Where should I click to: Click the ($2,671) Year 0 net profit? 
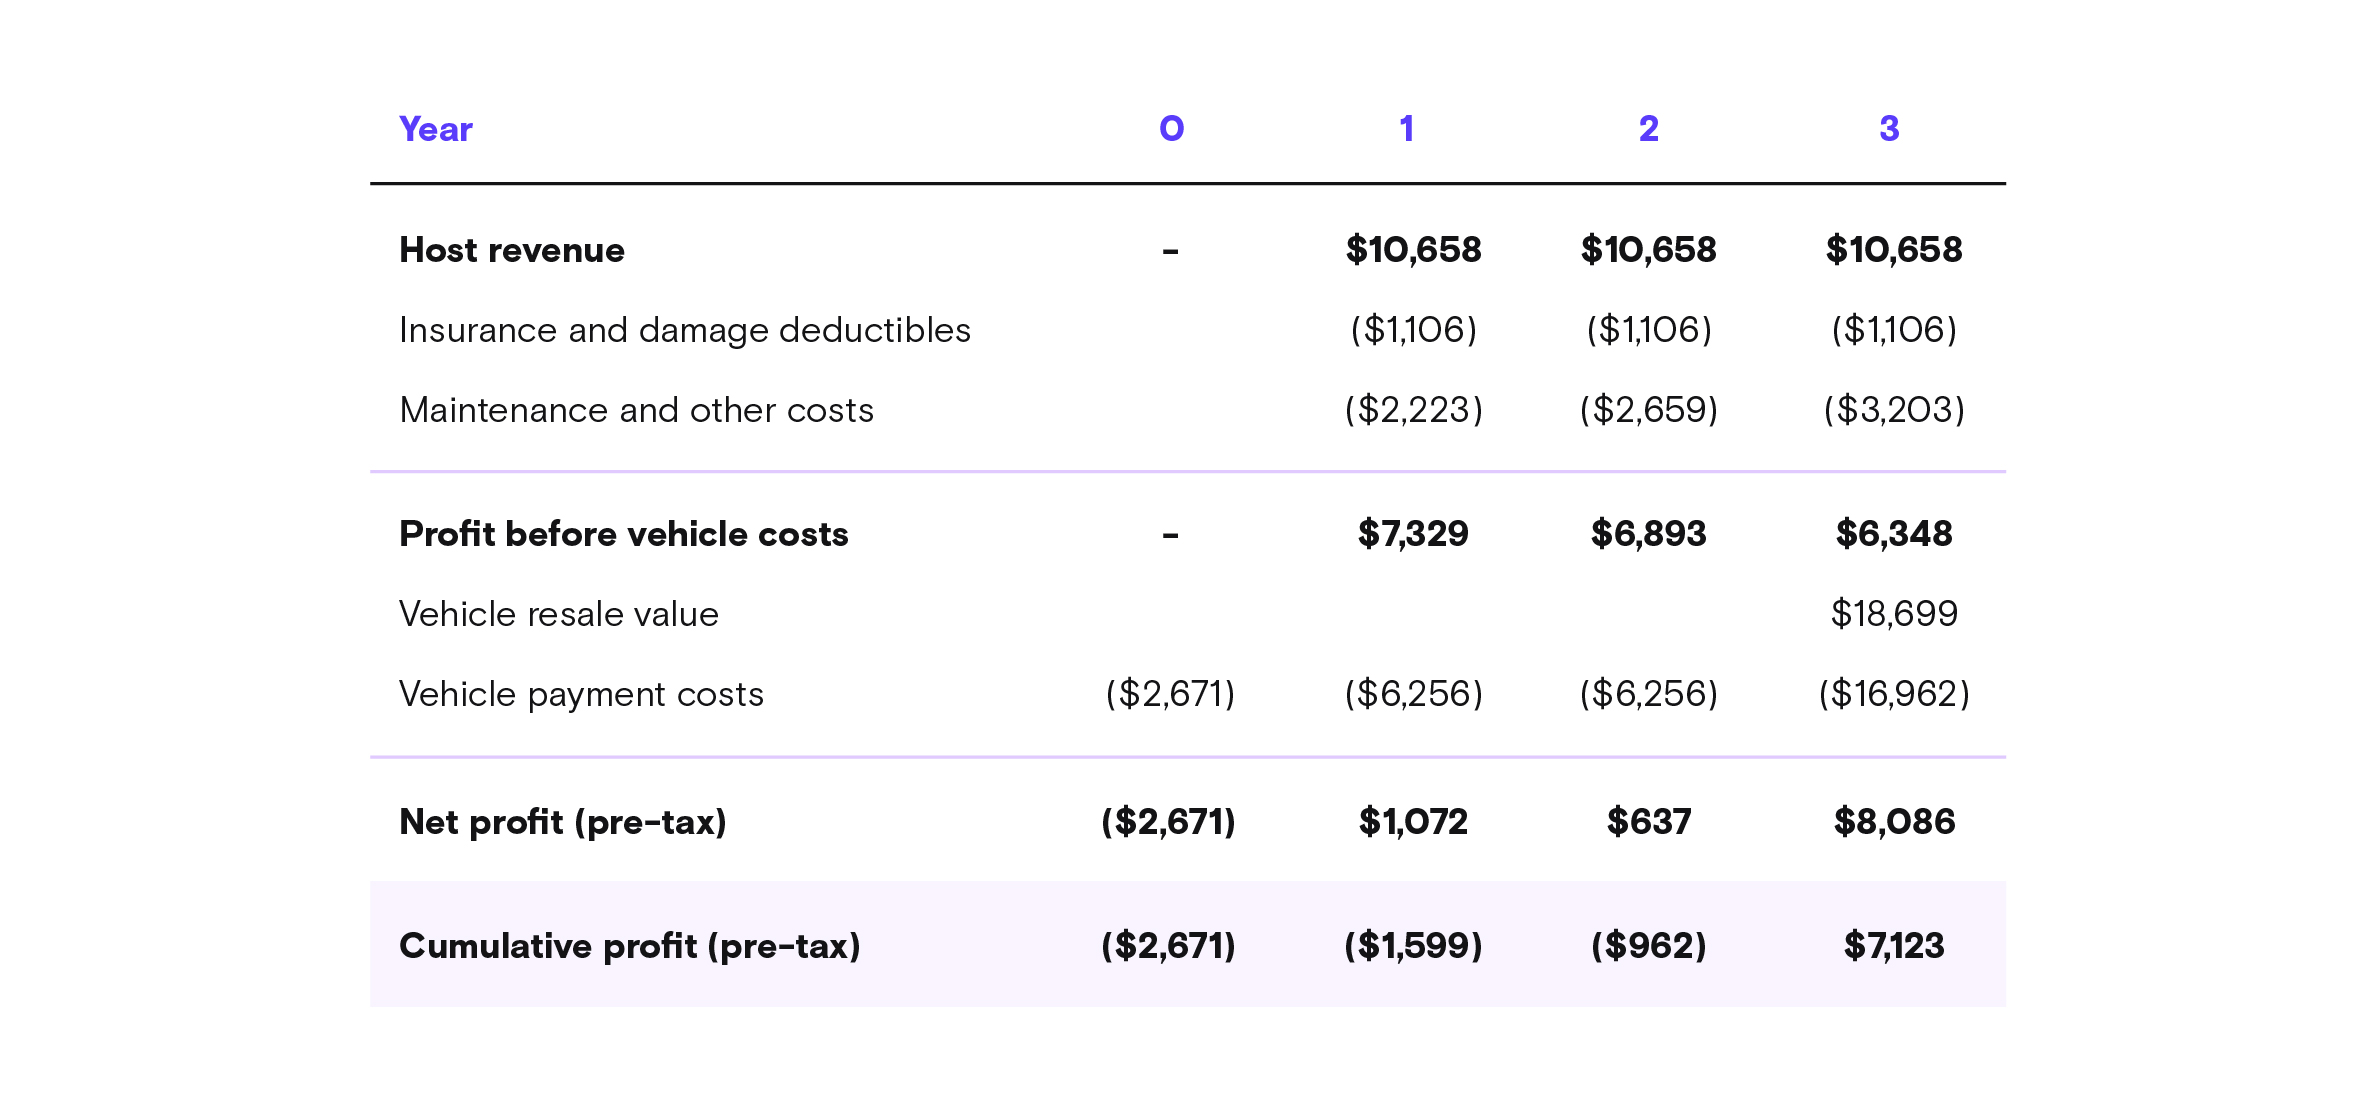point(1169,821)
